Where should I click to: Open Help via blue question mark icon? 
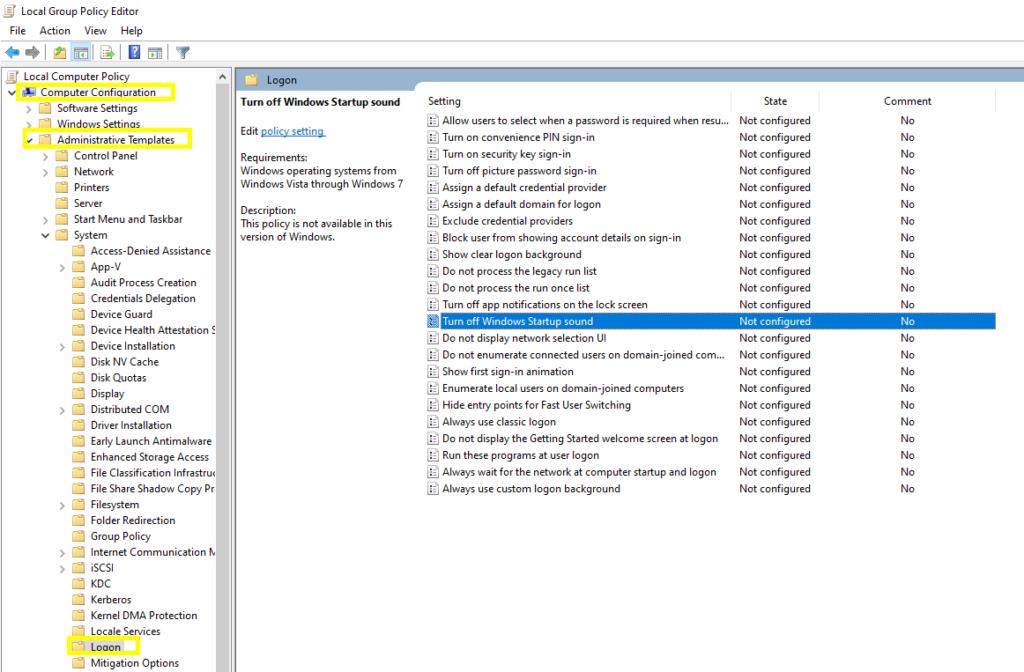click(134, 52)
